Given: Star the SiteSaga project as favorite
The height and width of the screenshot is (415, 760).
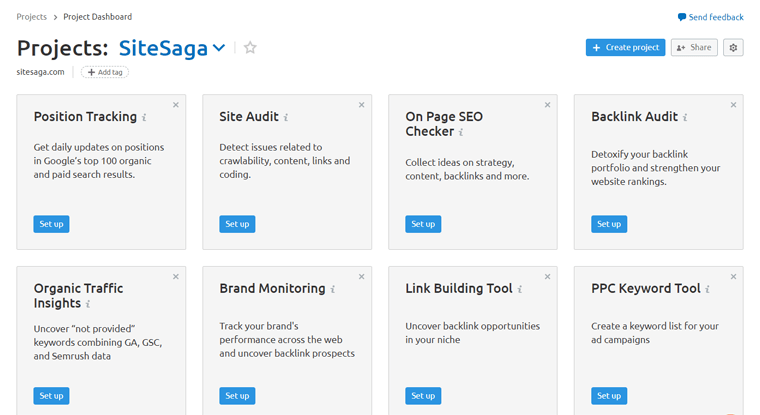Looking at the screenshot, I should point(250,48).
